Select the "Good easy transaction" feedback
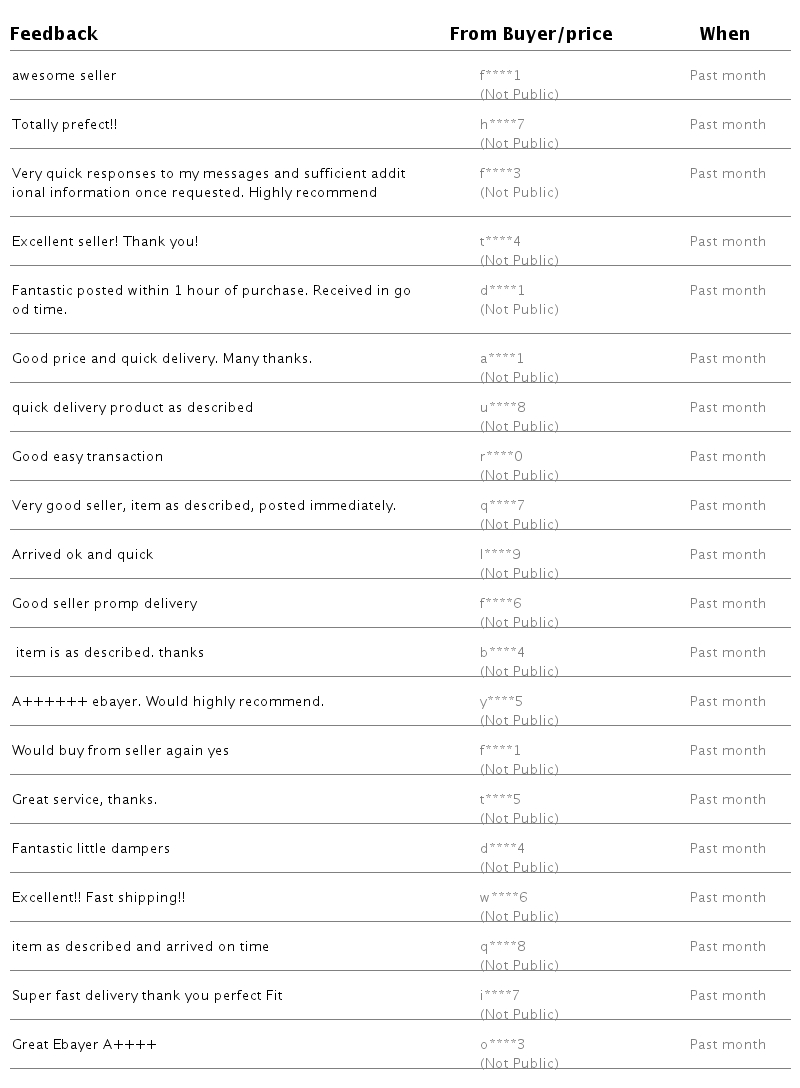This screenshot has height=1088, width=800. (x=87, y=457)
